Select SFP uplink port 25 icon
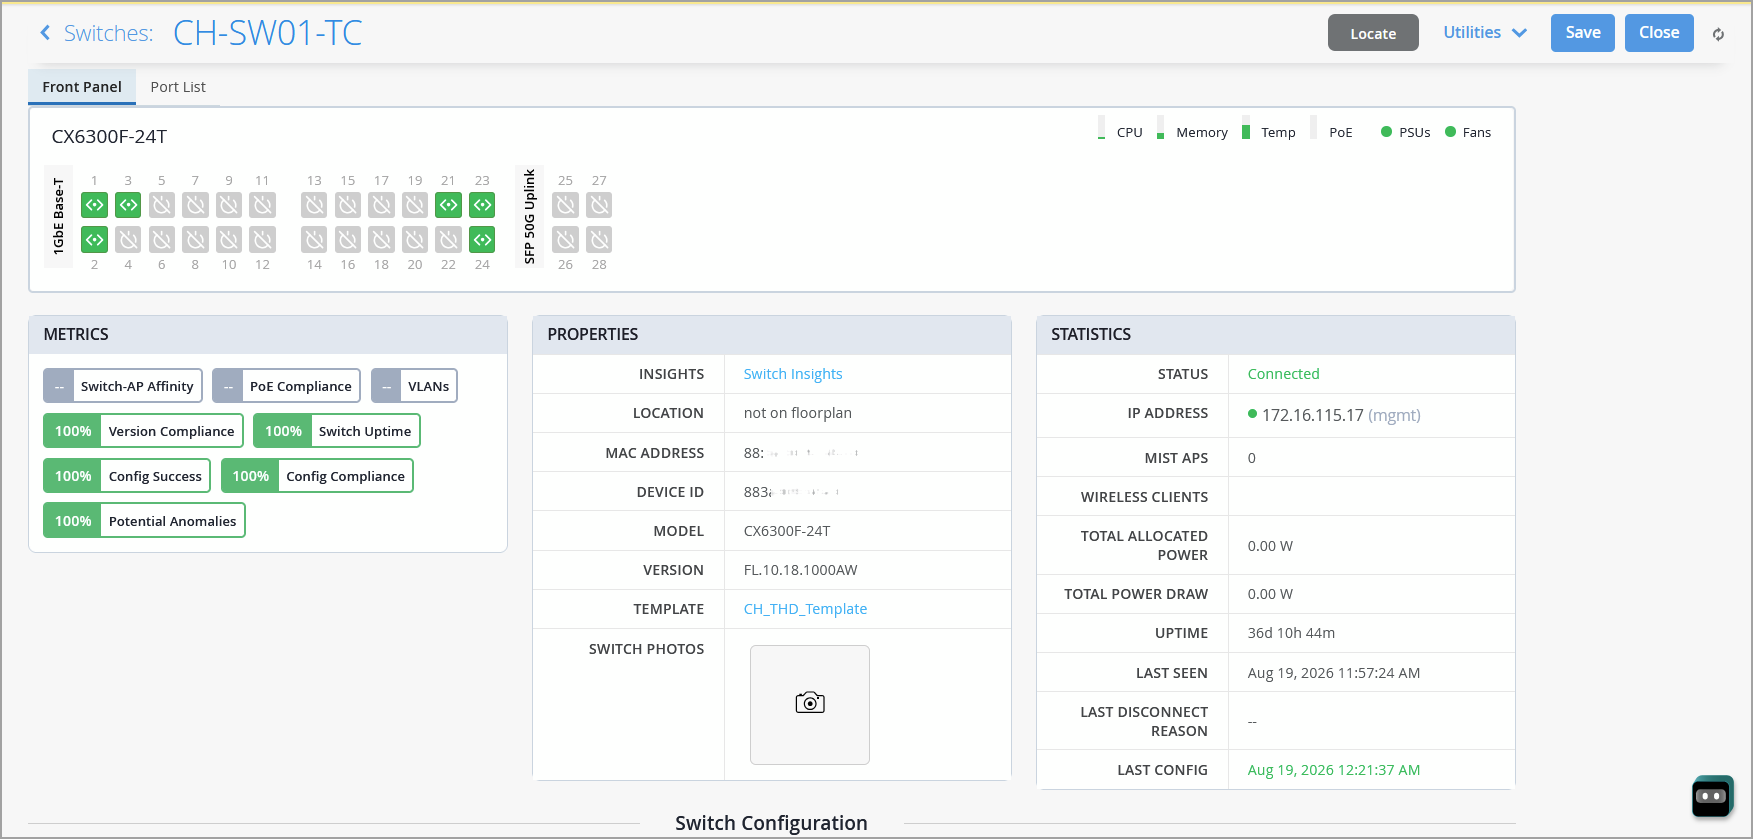This screenshot has height=839, width=1753. pyautogui.click(x=566, y=205)
